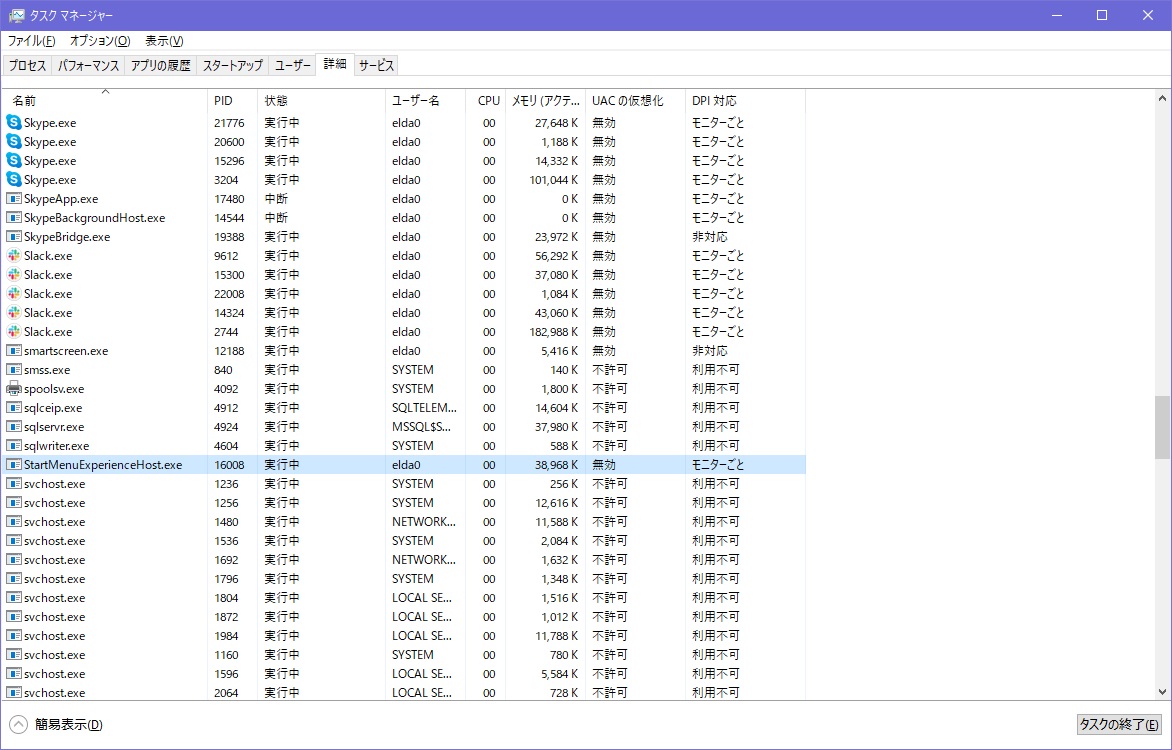
Task: Switch to the プロセス tab
Action: click(28, 65)
